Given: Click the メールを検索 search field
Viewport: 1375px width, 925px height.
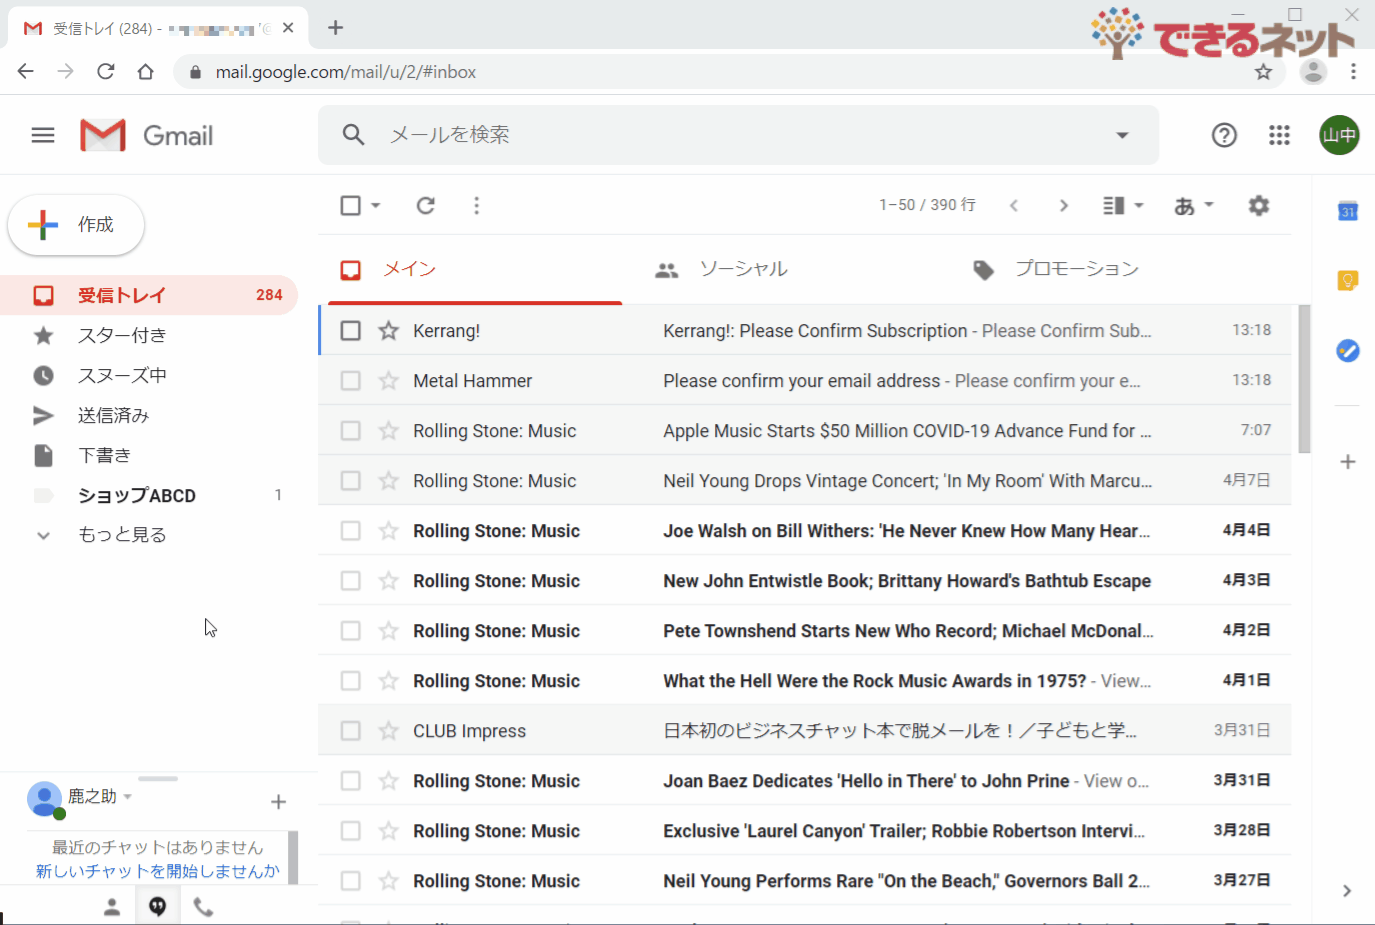Looking at the screenshot, I should (740, 135).
